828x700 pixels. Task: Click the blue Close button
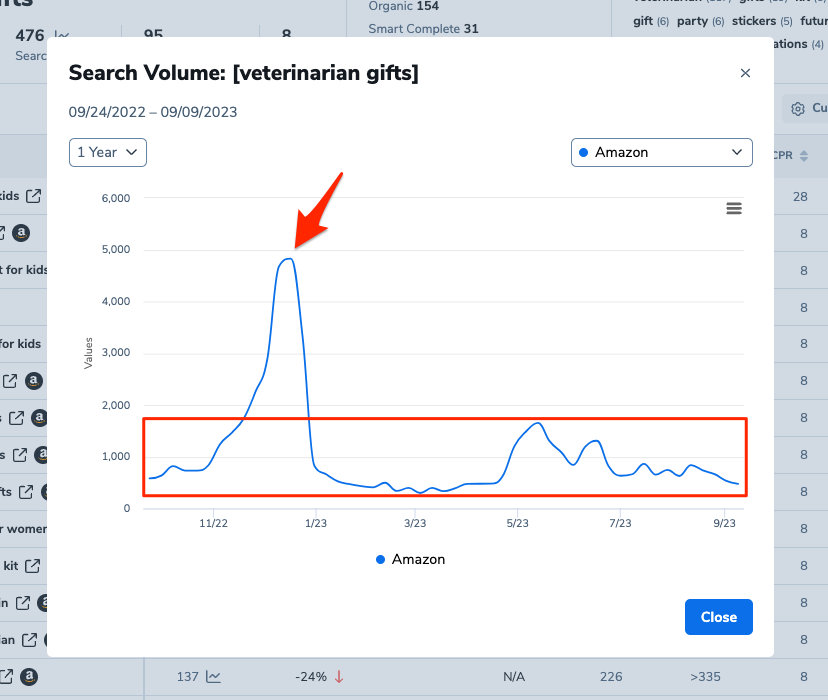coord(718,617)
